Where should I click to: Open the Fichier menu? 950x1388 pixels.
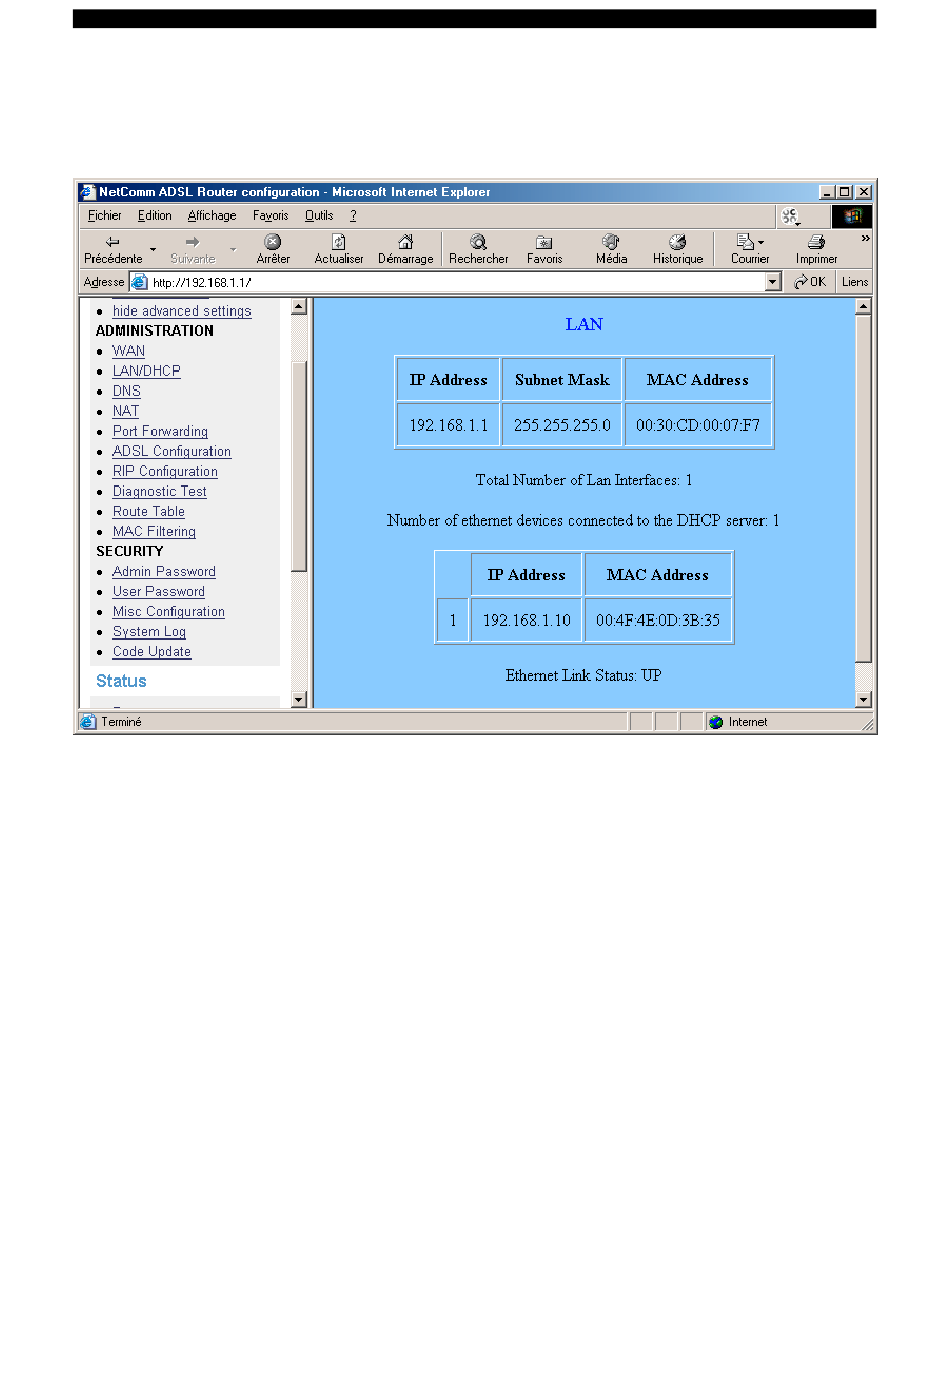click(104, 216)
